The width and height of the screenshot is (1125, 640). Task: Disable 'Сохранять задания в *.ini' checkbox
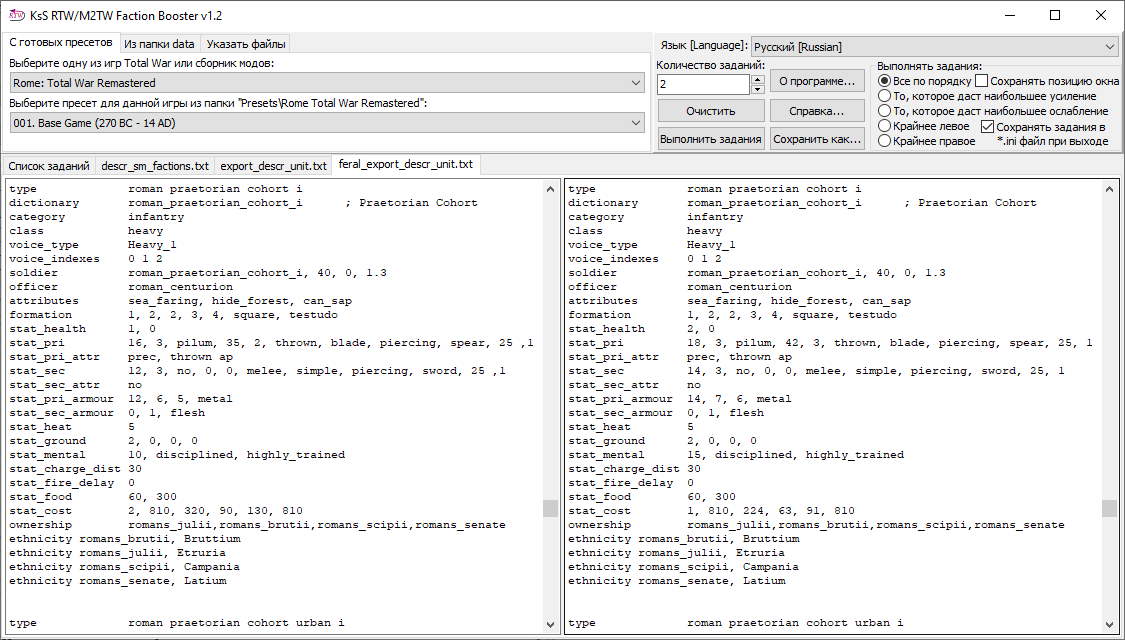click(x=988, y=127)
